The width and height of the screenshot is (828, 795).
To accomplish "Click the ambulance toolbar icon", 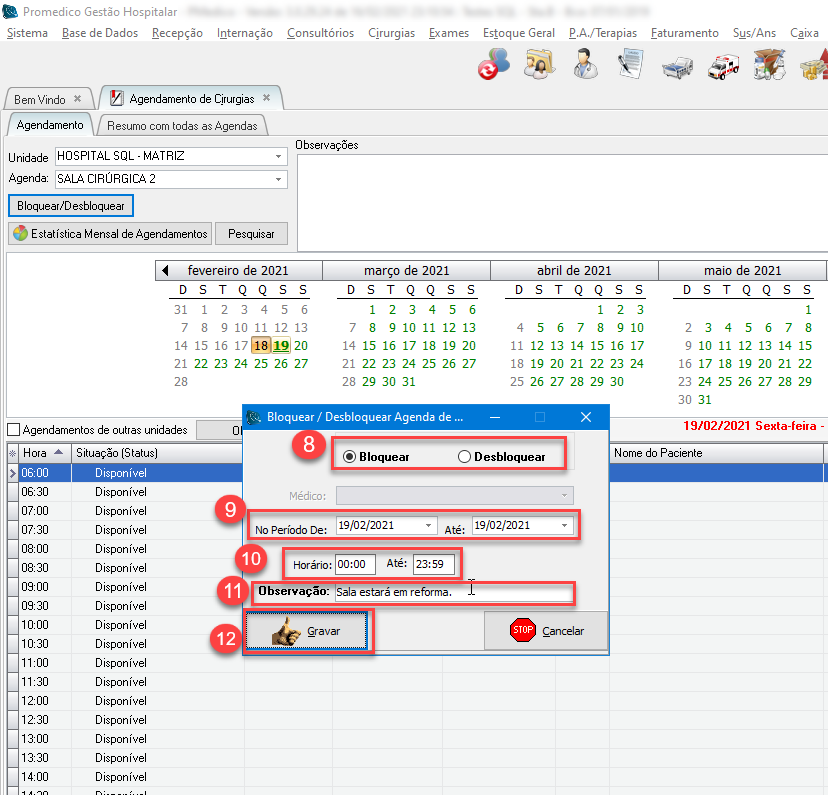I will (723, 67).
